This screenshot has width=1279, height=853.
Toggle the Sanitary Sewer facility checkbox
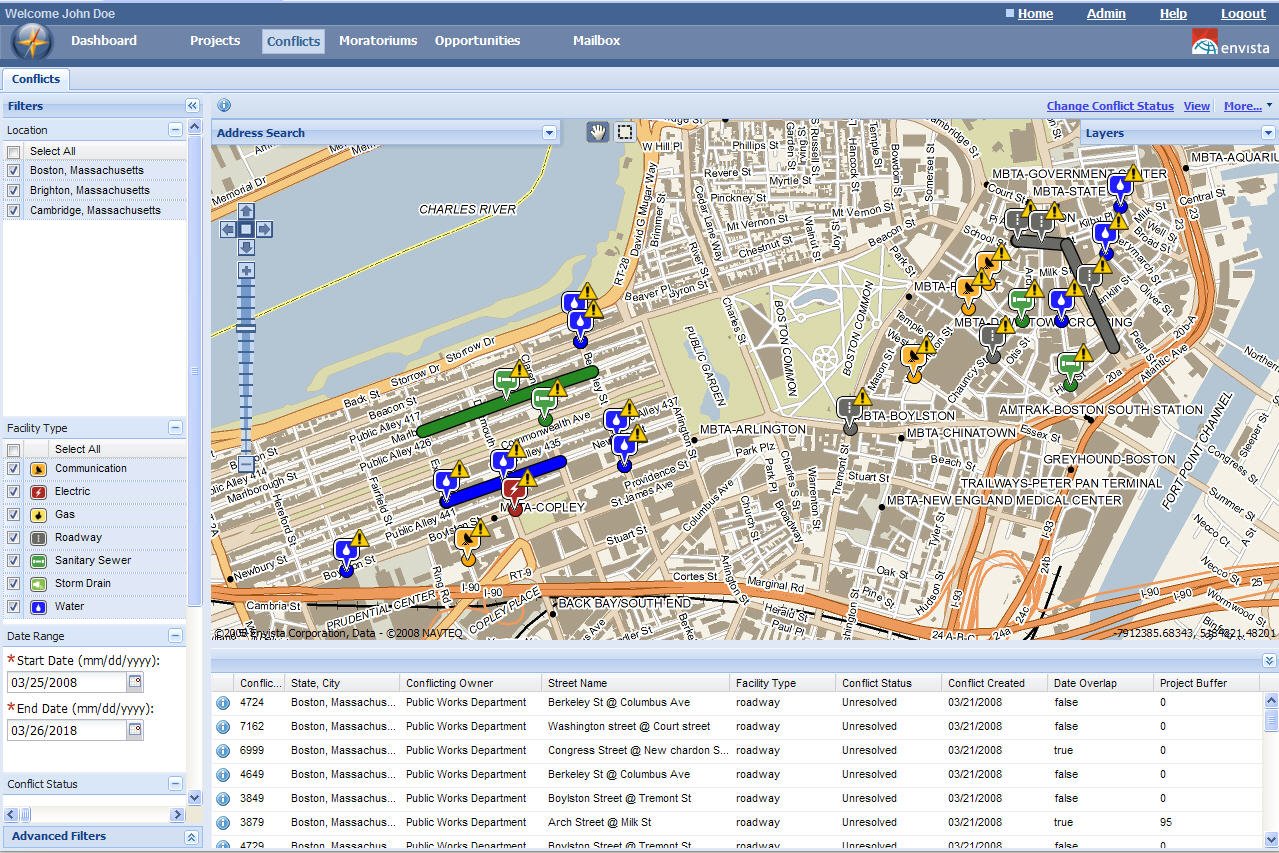coord(14,561)
